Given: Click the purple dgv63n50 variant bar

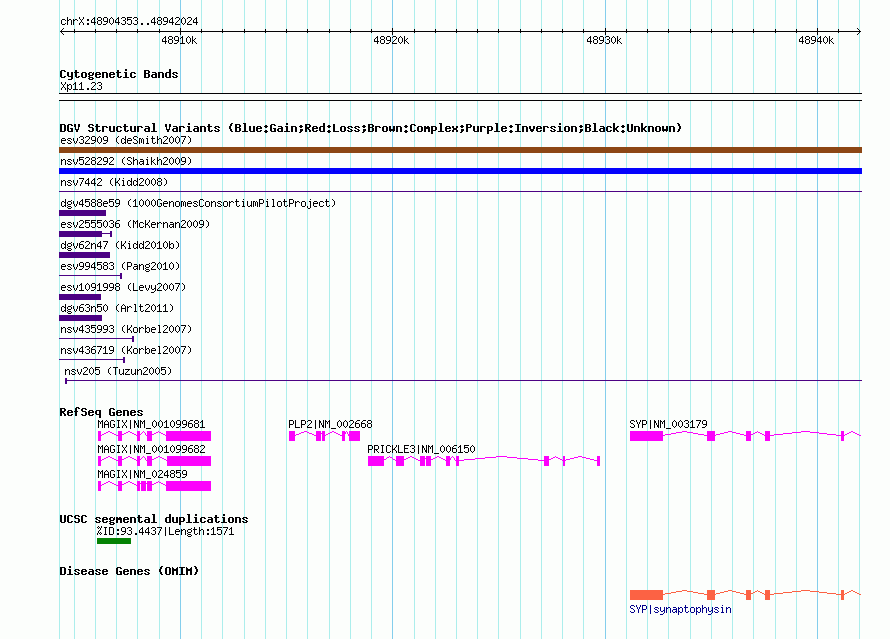Looking at the screenshot, I should click(81, 318).
